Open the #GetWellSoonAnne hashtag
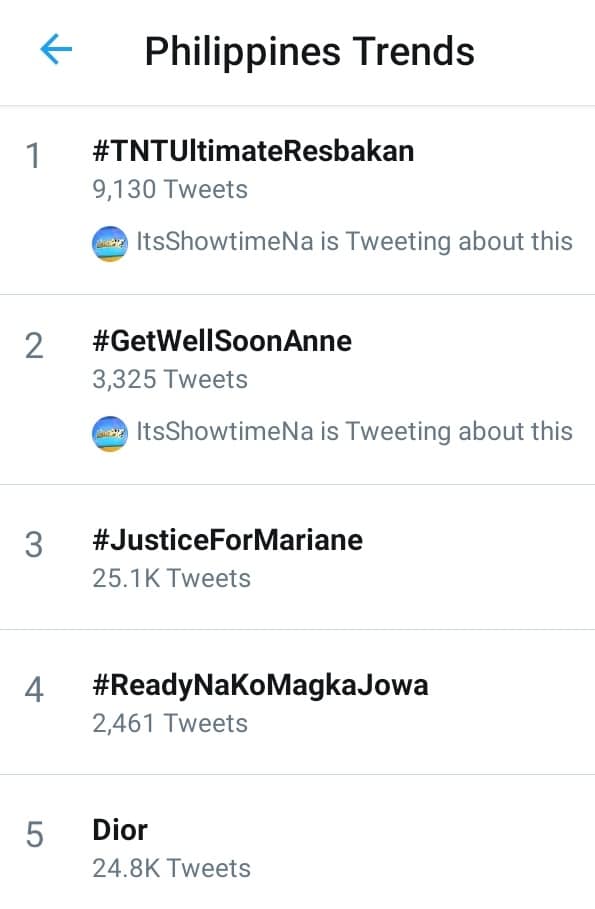 tap(222, 341)
